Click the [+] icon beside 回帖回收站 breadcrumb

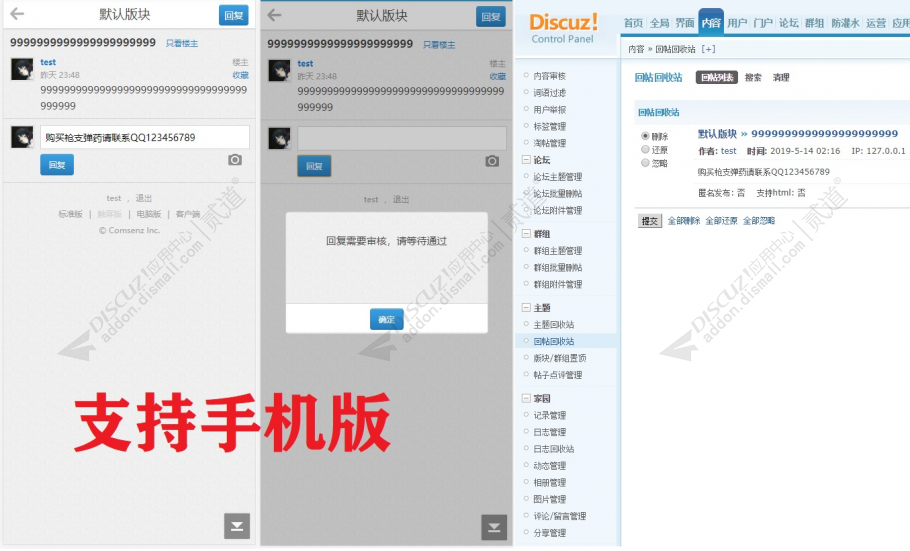(709, 49)
